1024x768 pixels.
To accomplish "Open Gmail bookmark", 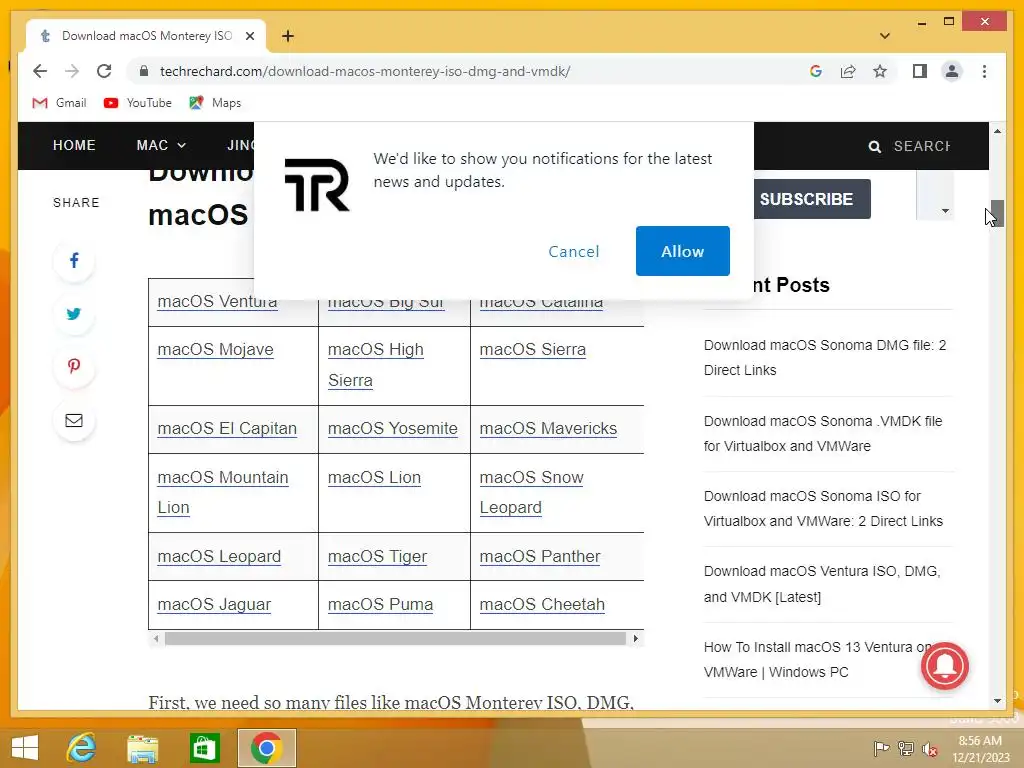I will pyautogui.click(x=59, y=103).
